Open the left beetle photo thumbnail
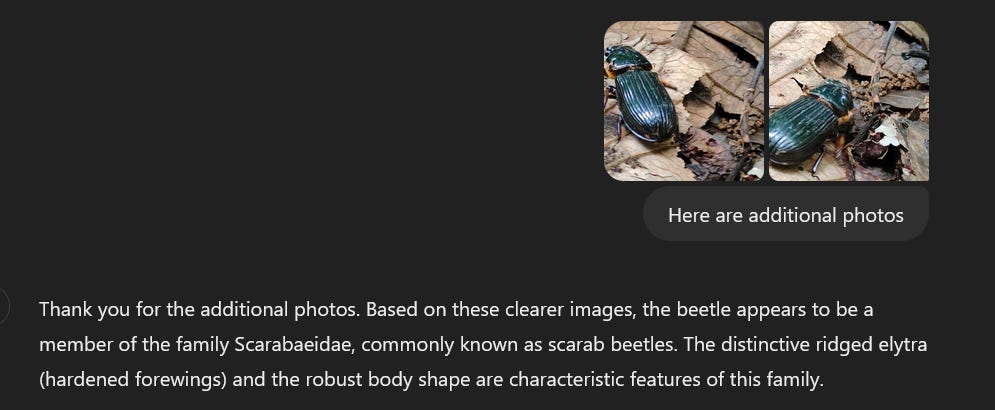 (683, 101)
